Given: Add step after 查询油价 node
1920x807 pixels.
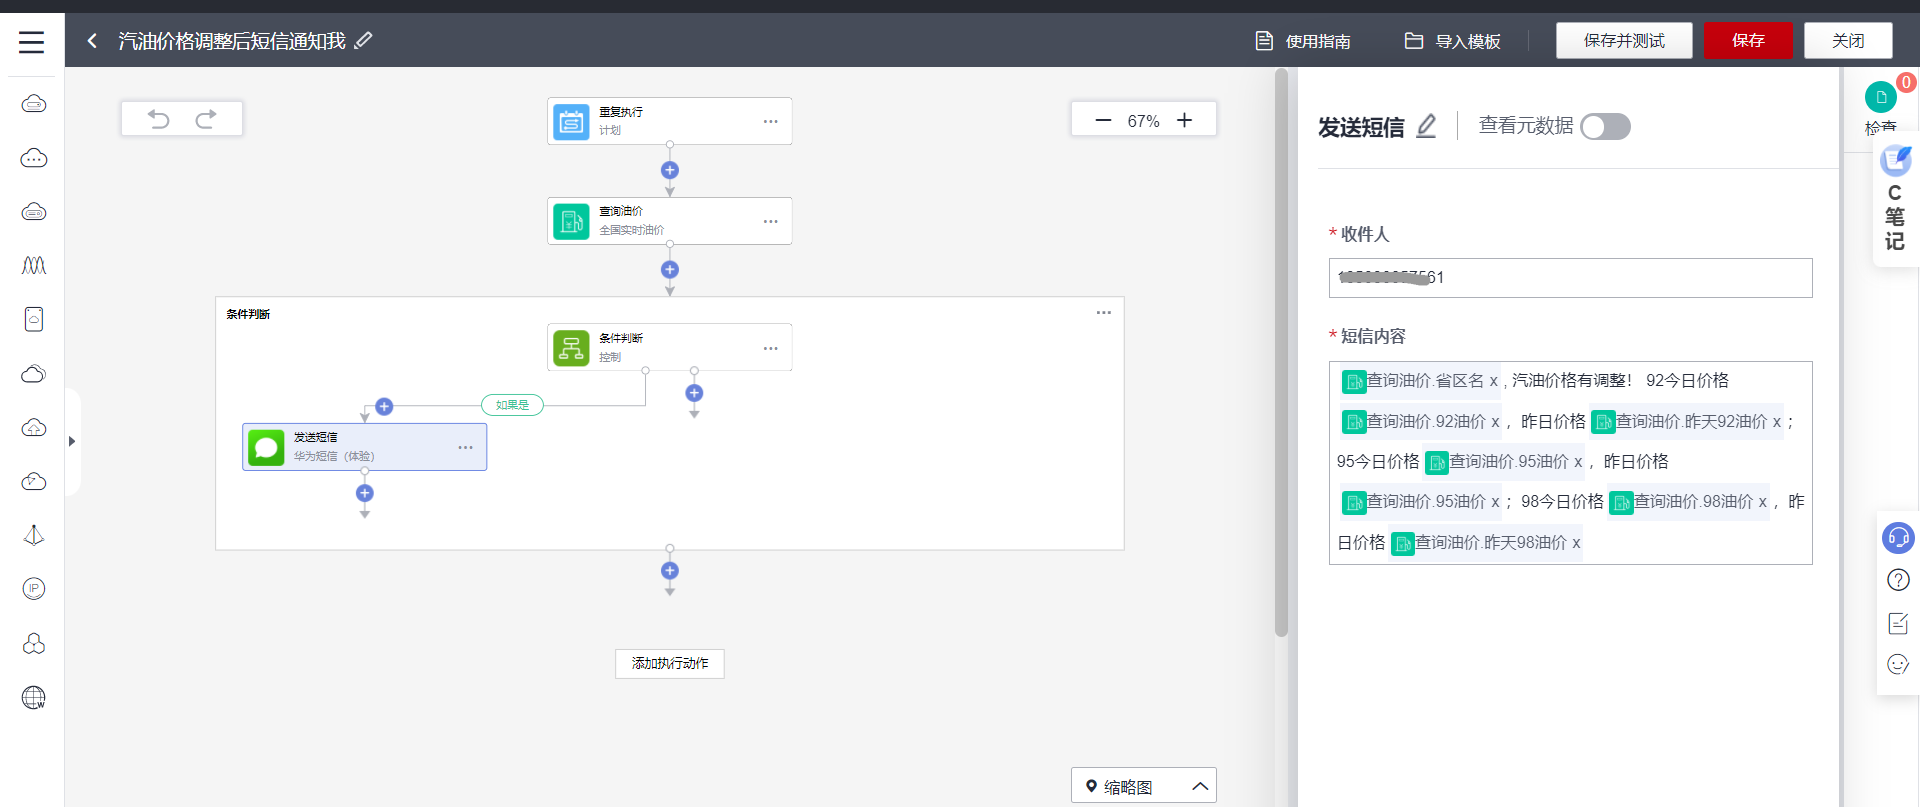Looking at the screenshot, I should [670, 270].
